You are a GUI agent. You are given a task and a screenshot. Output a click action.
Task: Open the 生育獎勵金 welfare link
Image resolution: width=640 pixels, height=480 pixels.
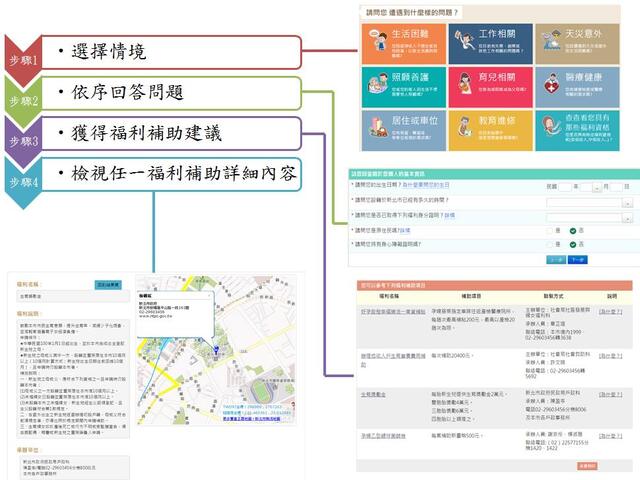coord(375,394)
